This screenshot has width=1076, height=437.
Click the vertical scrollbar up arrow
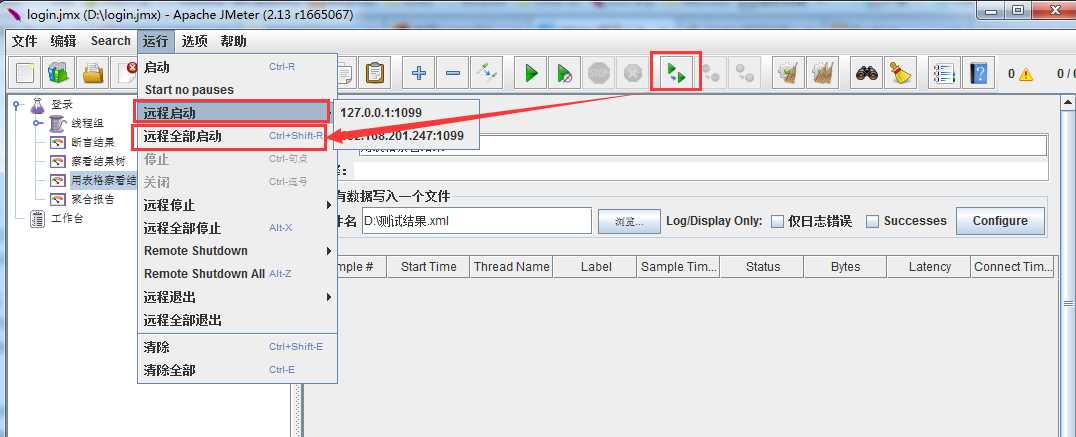click(x=1068, y=103)
